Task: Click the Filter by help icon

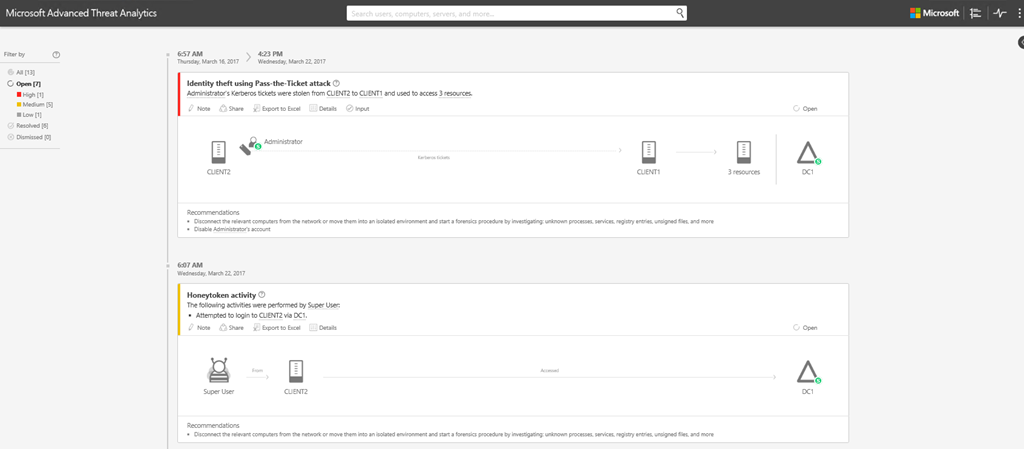Action: point(56,55)
